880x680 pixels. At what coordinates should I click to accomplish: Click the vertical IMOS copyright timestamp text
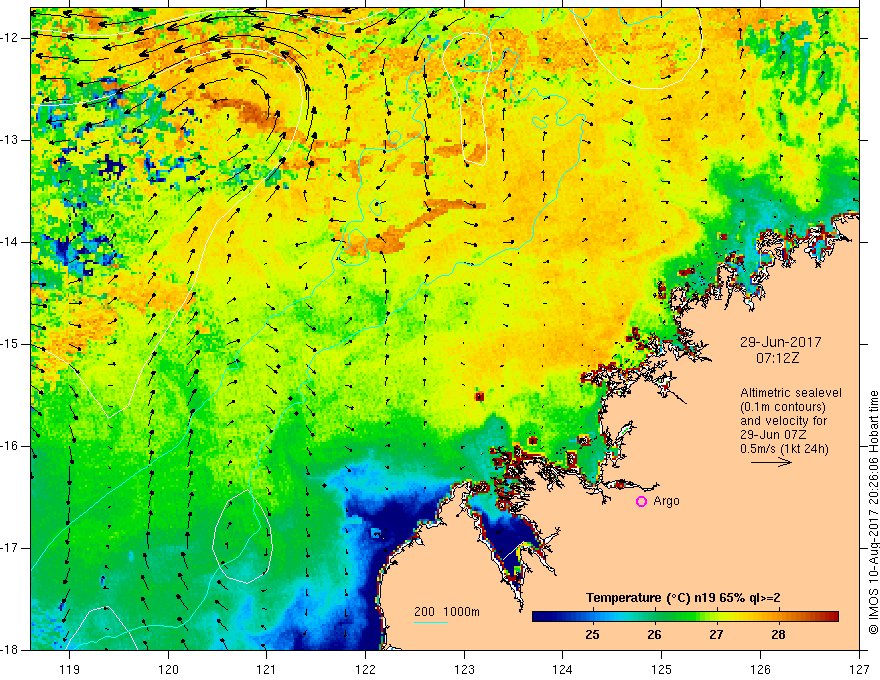[873, 513]
